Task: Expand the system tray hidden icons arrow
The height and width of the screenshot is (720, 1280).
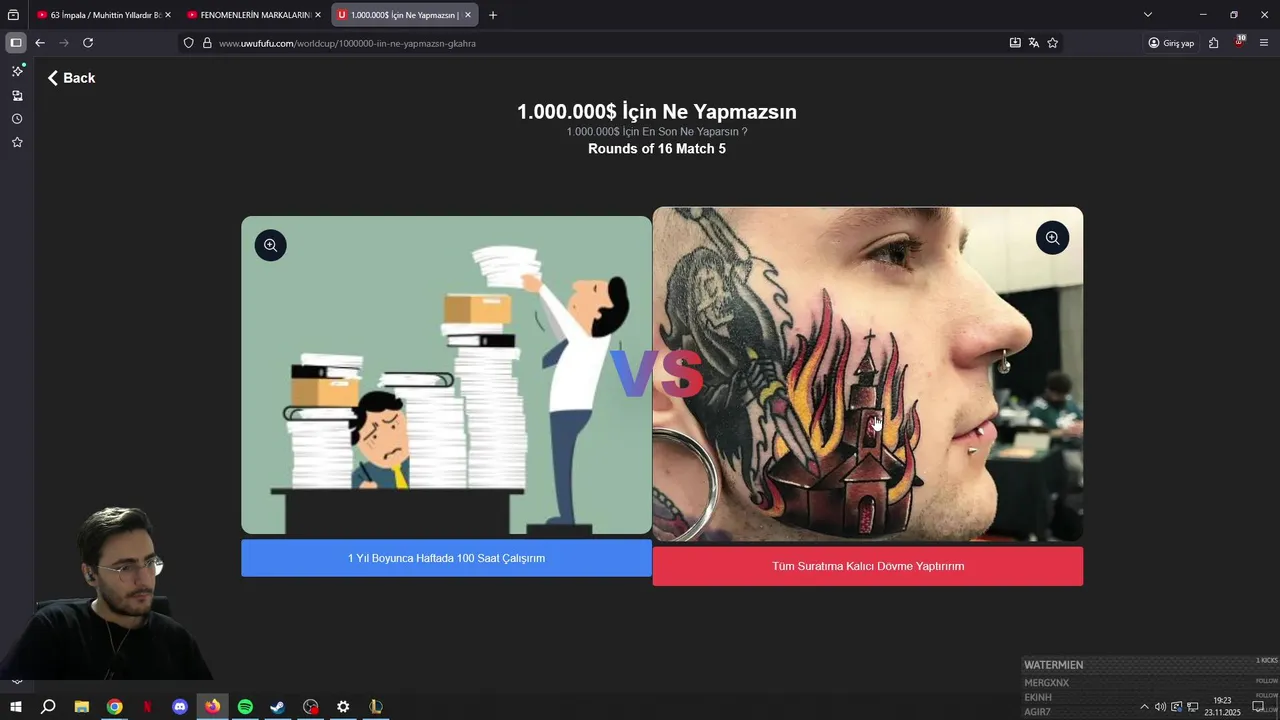Action: 1144,707
